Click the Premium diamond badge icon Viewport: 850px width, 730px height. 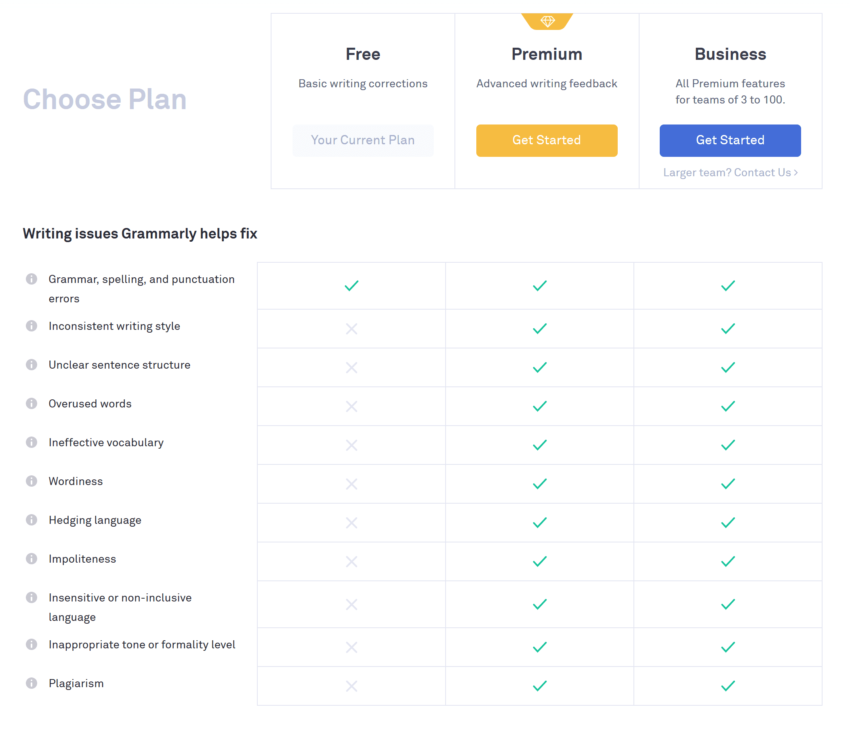click(x=547, y=19)
